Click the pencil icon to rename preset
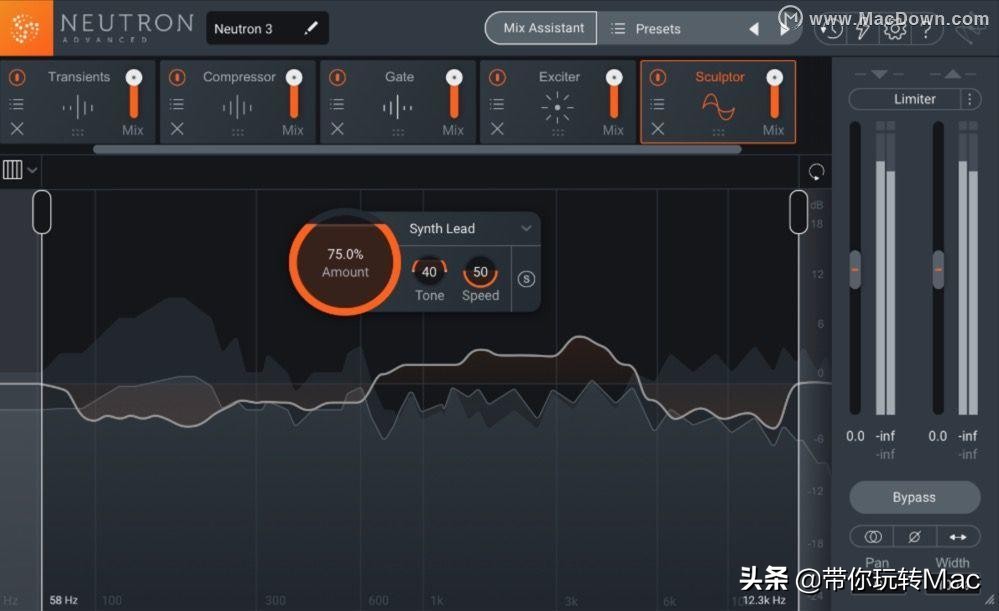Viewport: 999px width, 611px height. click(x=313, y=28)
